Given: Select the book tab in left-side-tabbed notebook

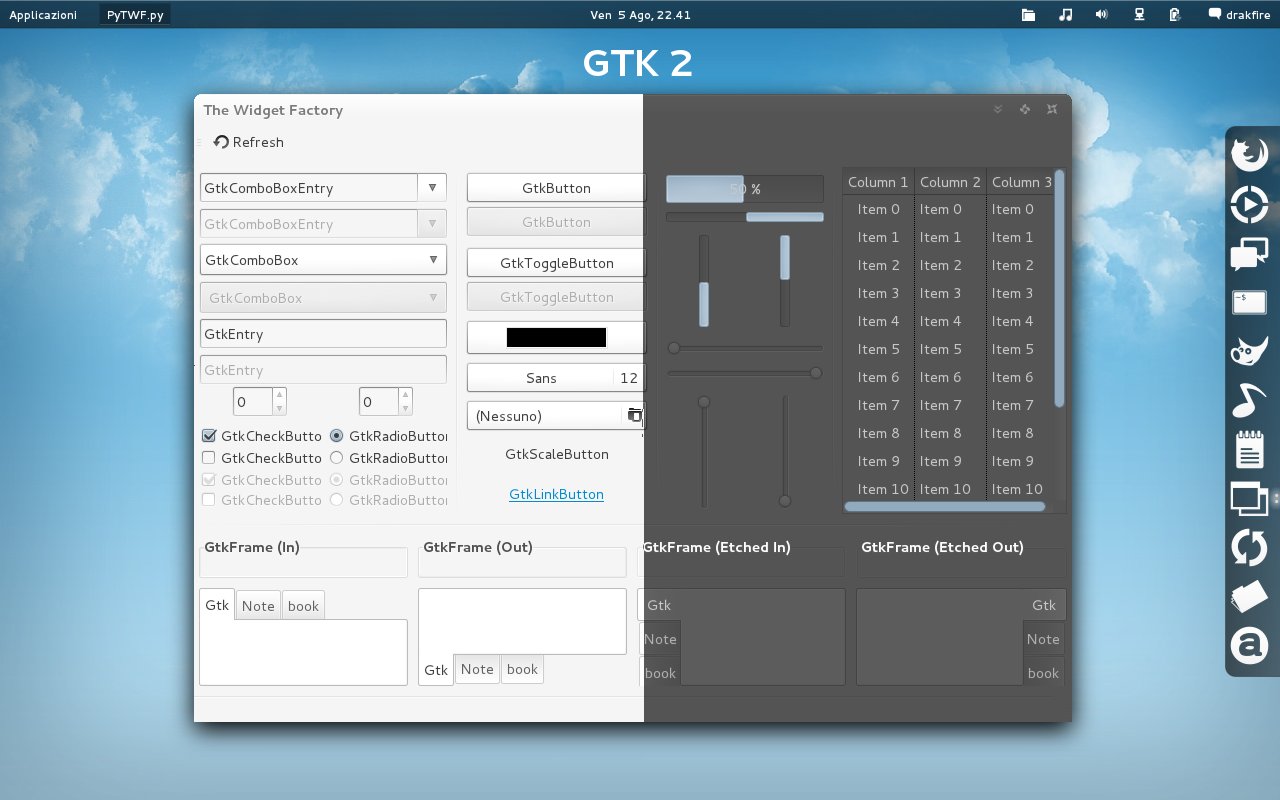Looking at the screenshot, I should point(660,673).
